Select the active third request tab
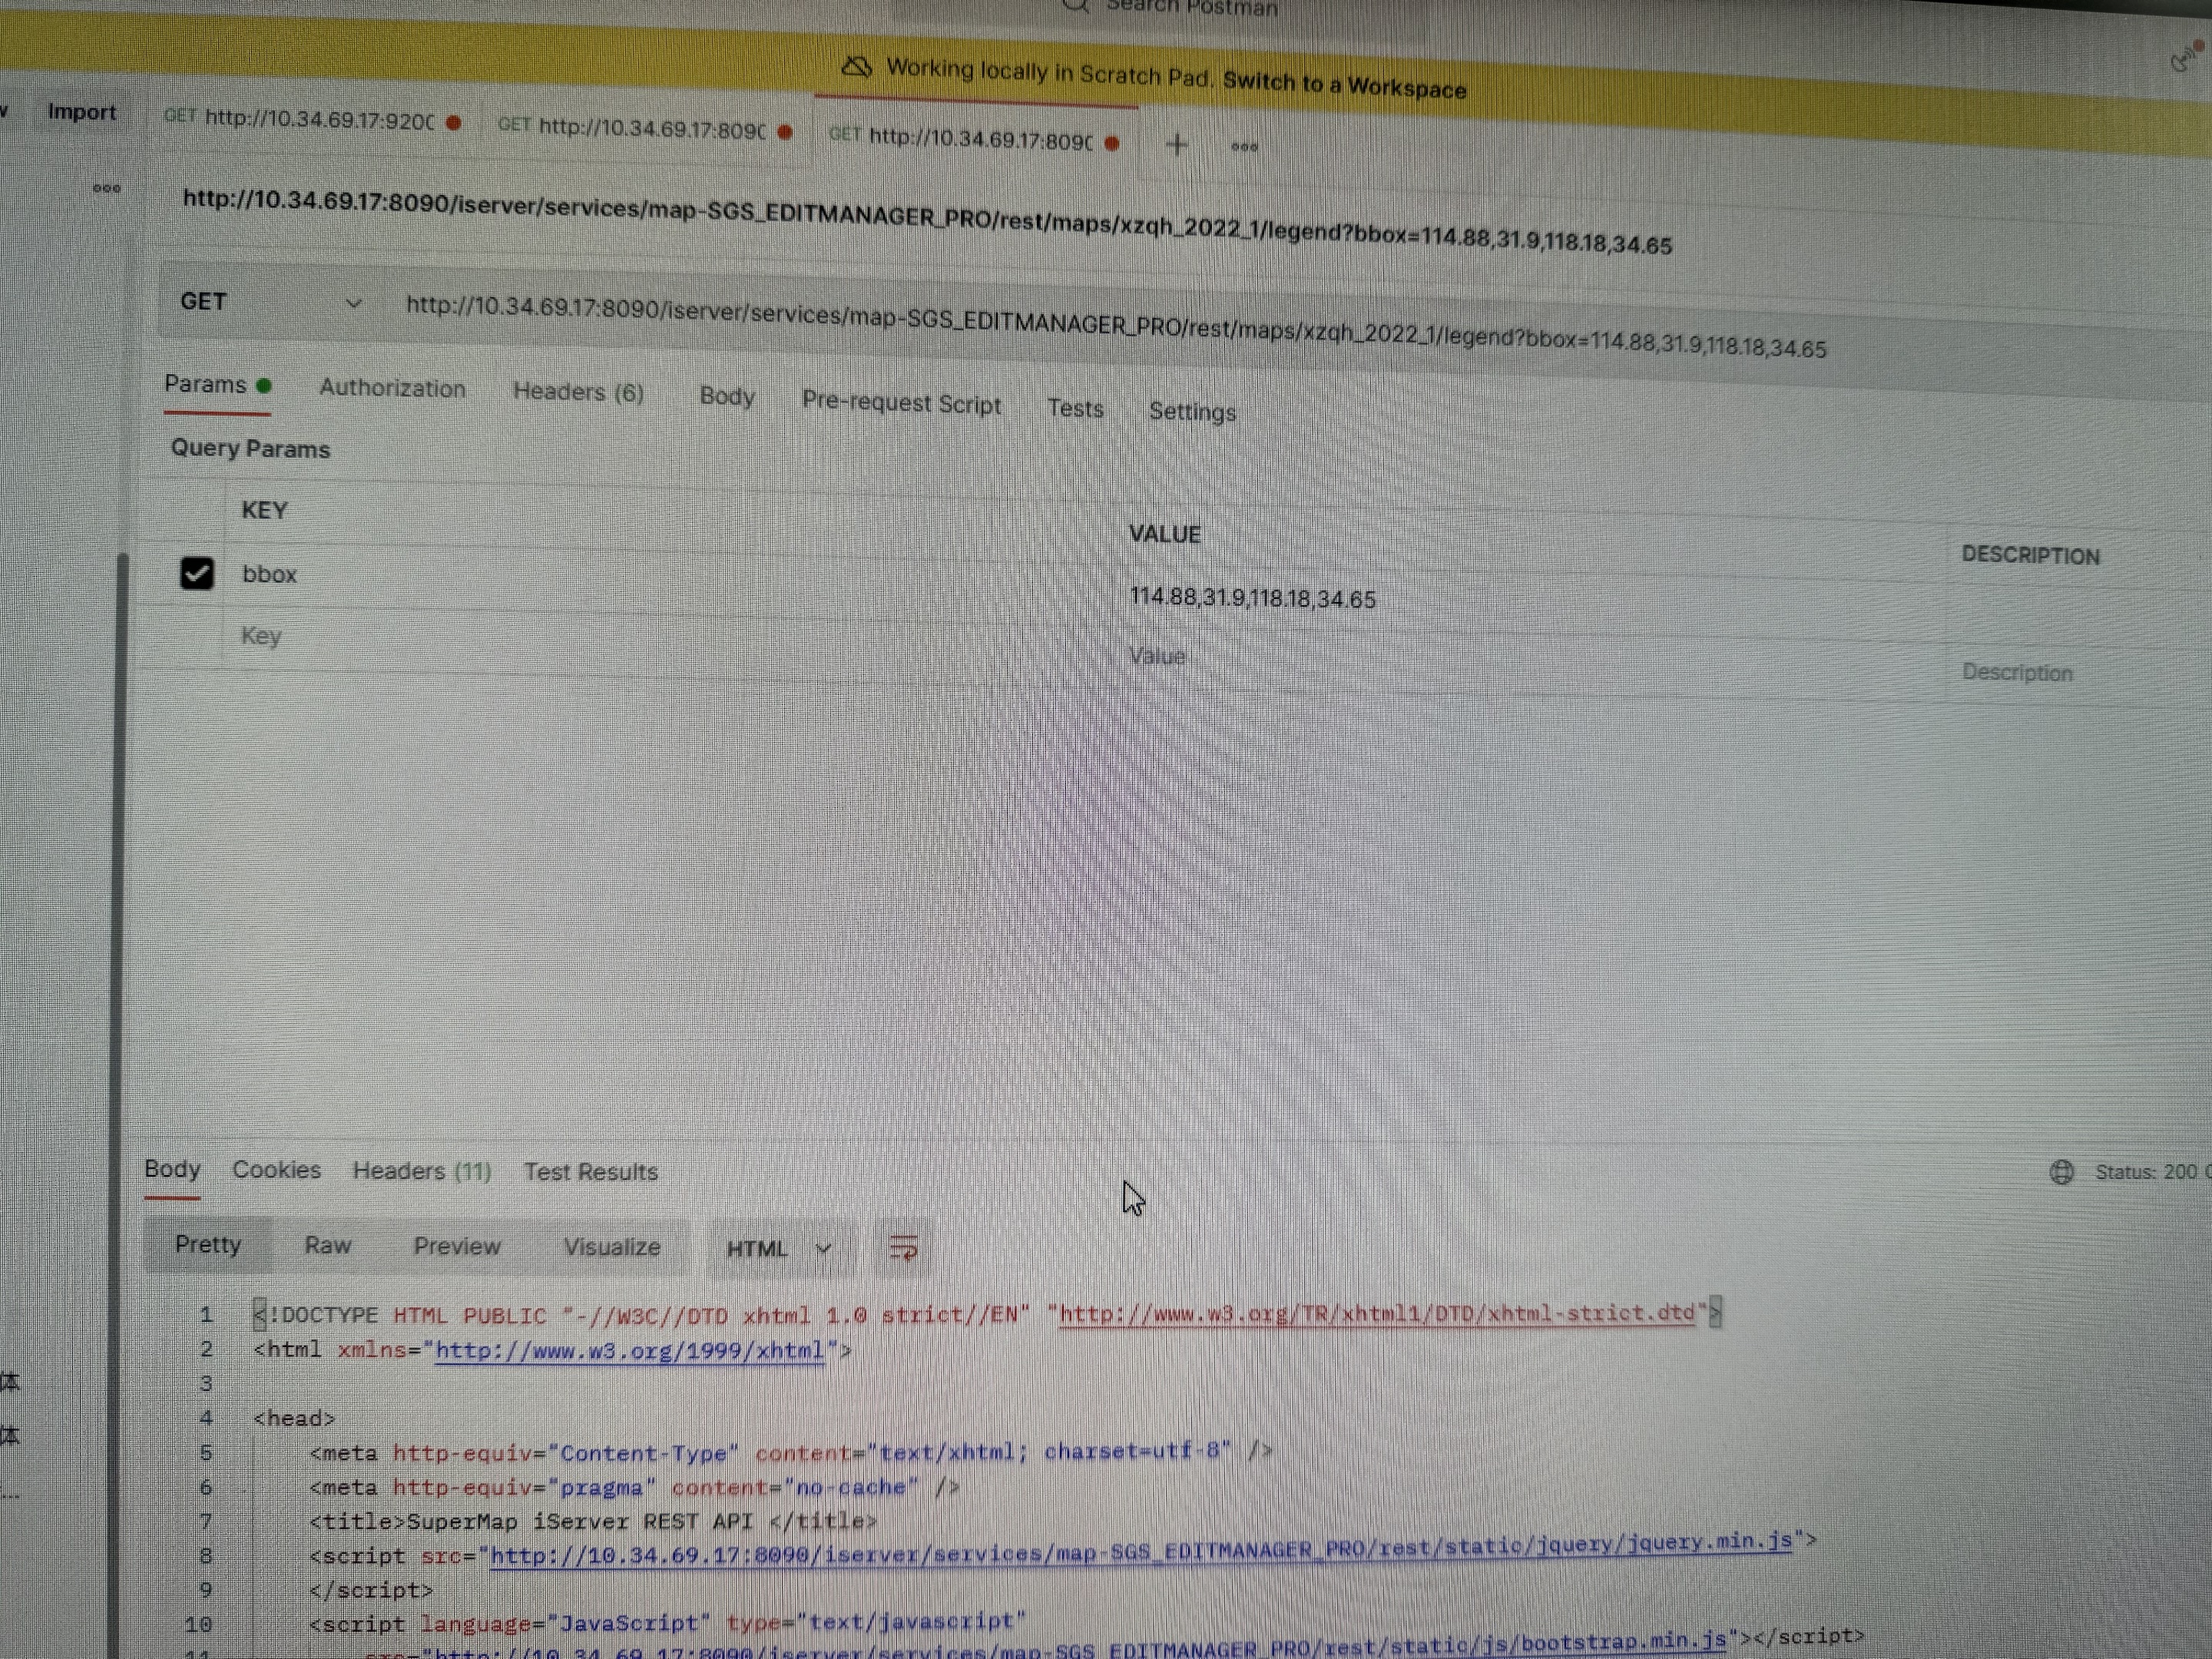2212x1659 pixels. [974, 138]
